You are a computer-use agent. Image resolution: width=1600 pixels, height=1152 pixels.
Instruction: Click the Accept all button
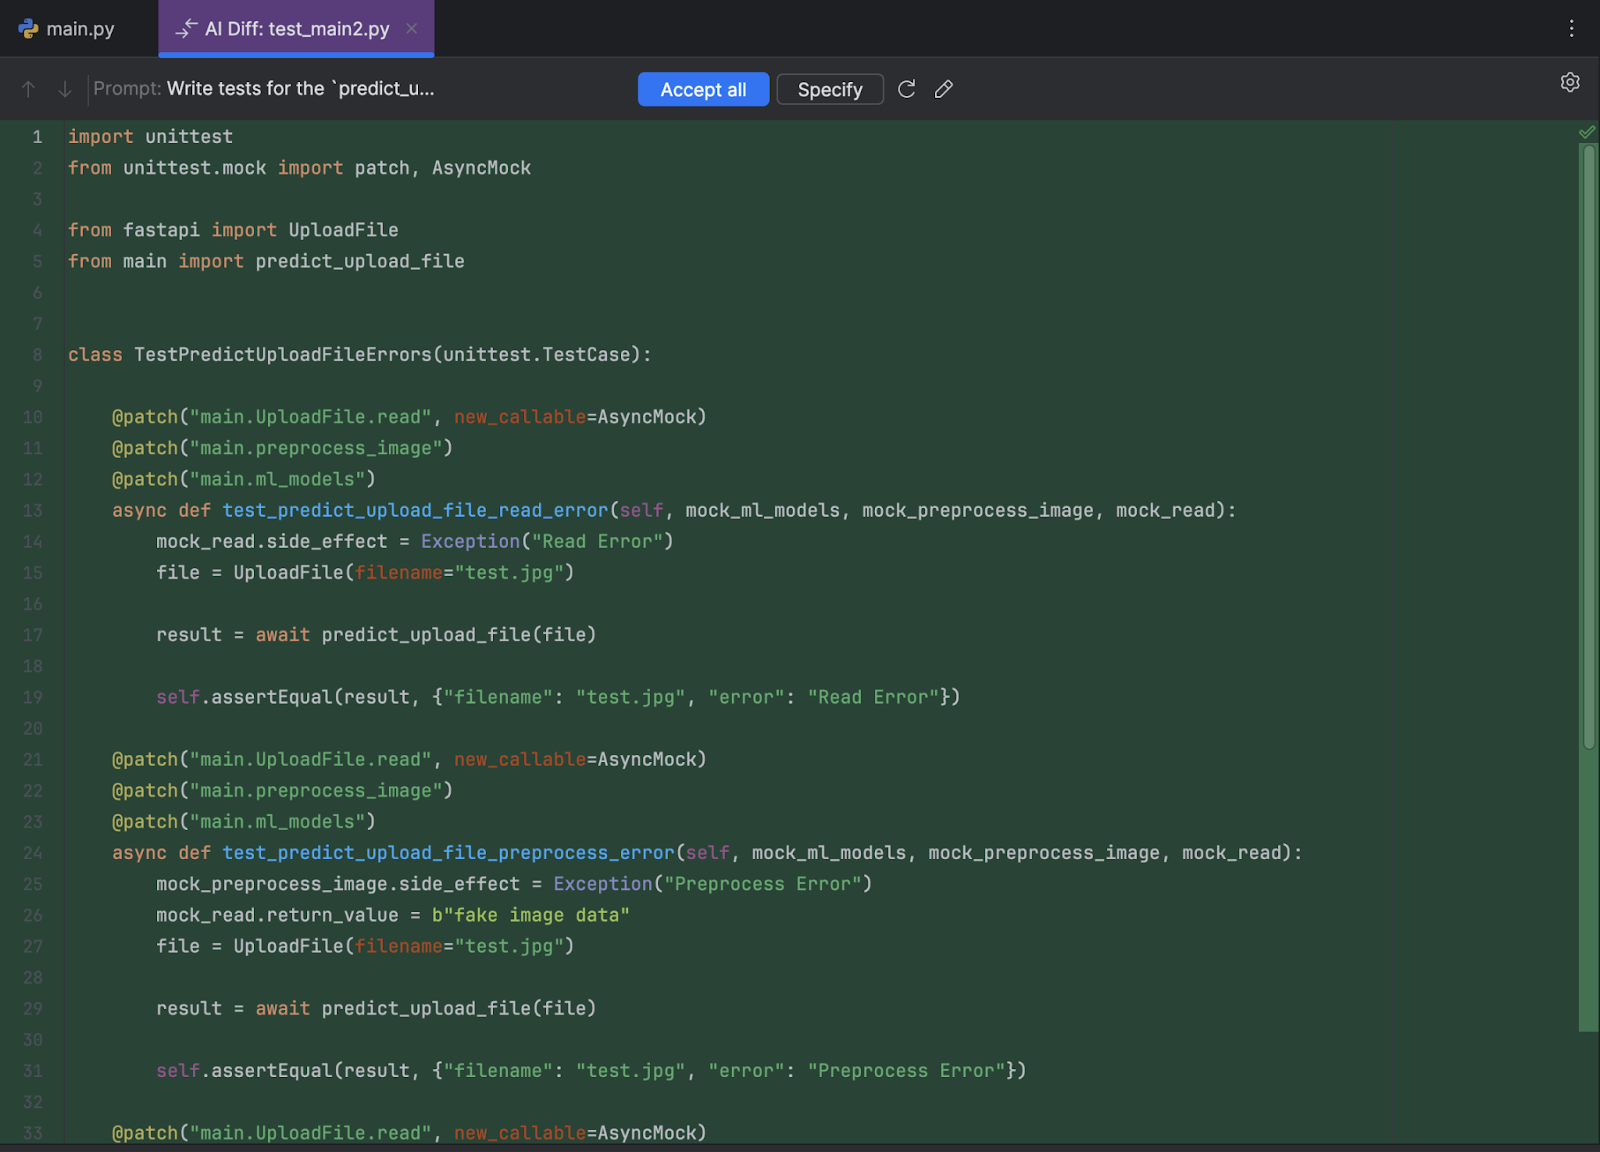pos(703,89)
